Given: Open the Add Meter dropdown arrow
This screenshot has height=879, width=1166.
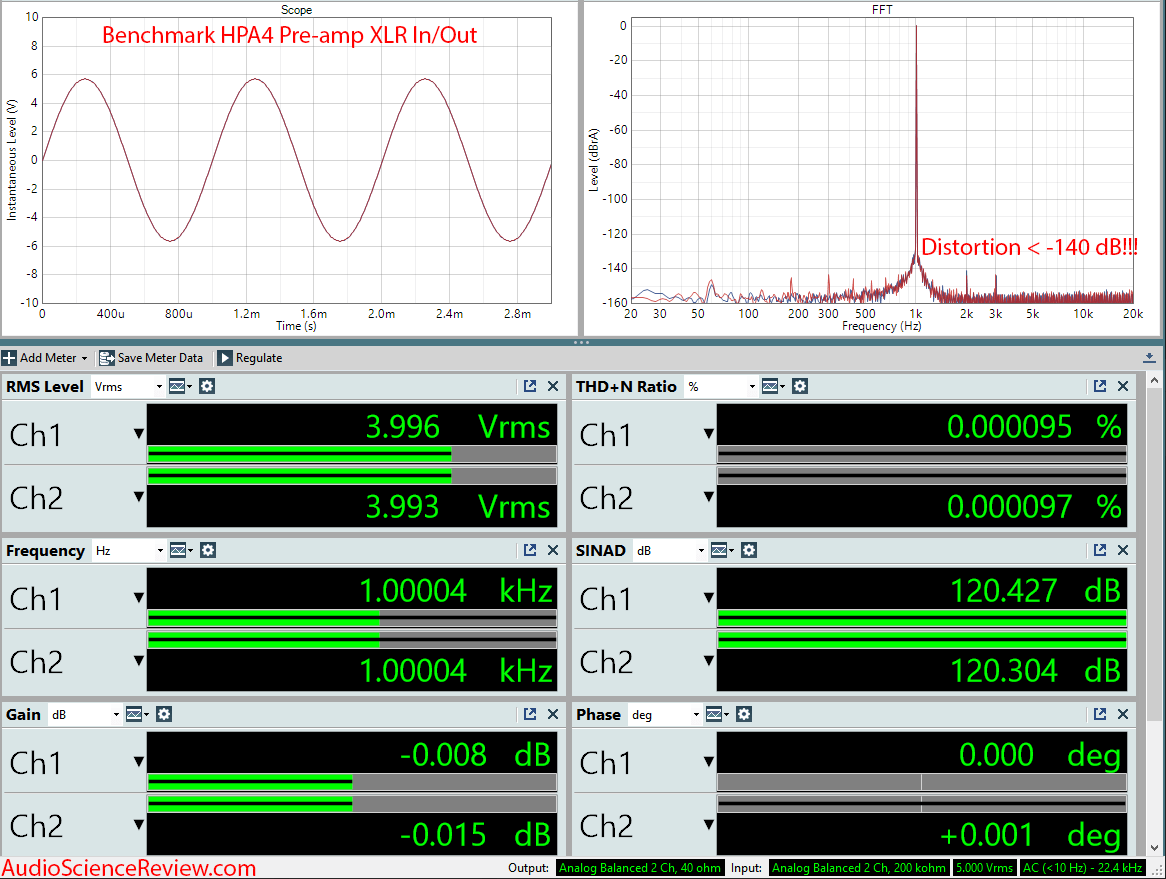Looking at the screenshot, I should pos(84,358).
